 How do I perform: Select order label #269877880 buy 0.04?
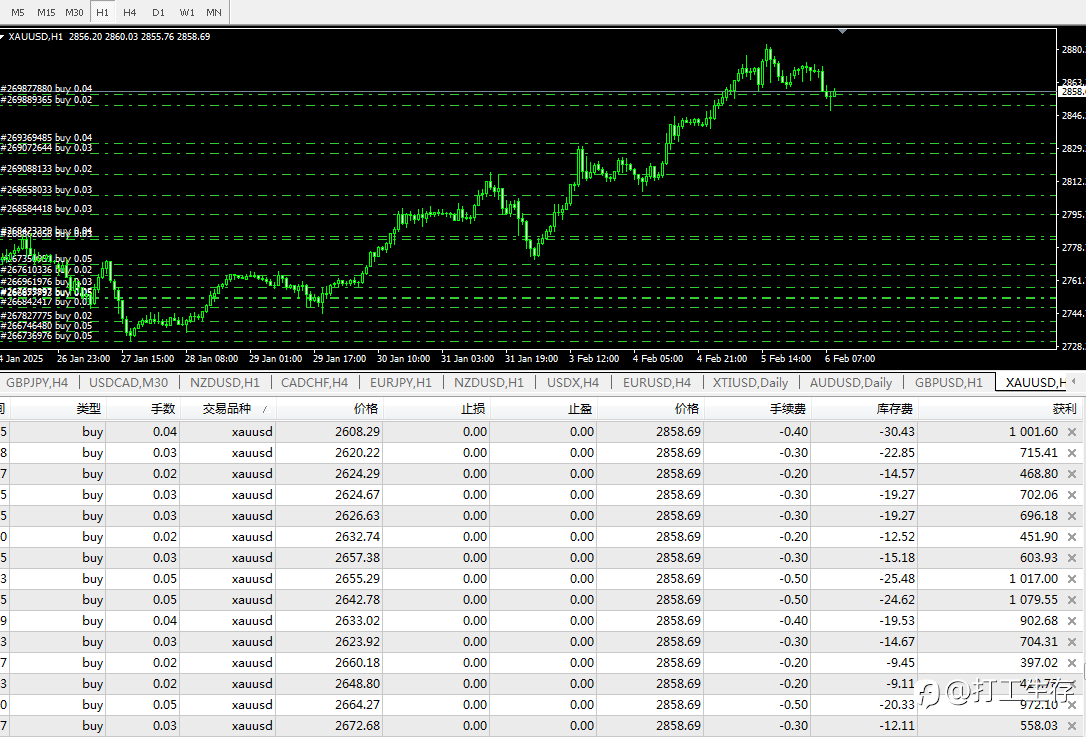46,89
